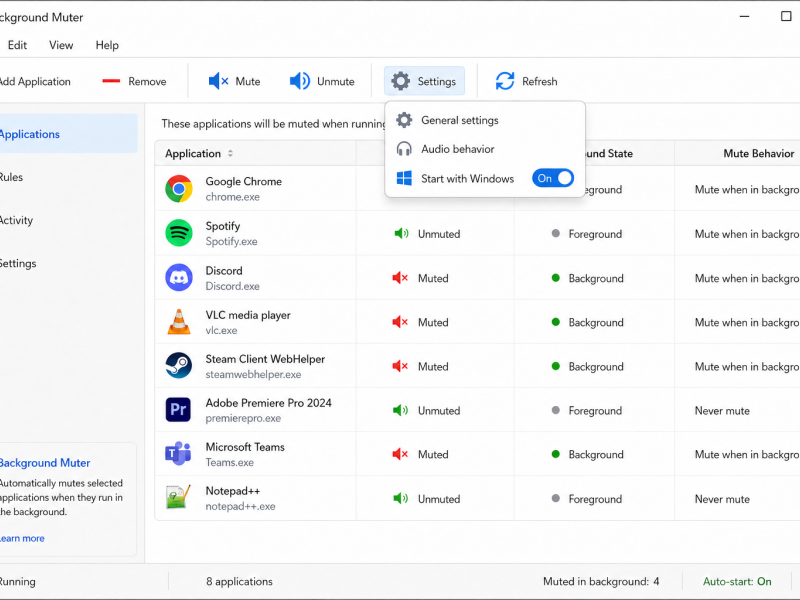The width and height of the screenshot is (800, 600).
Task: Click Teams' Background state cell
Action: 596,455
